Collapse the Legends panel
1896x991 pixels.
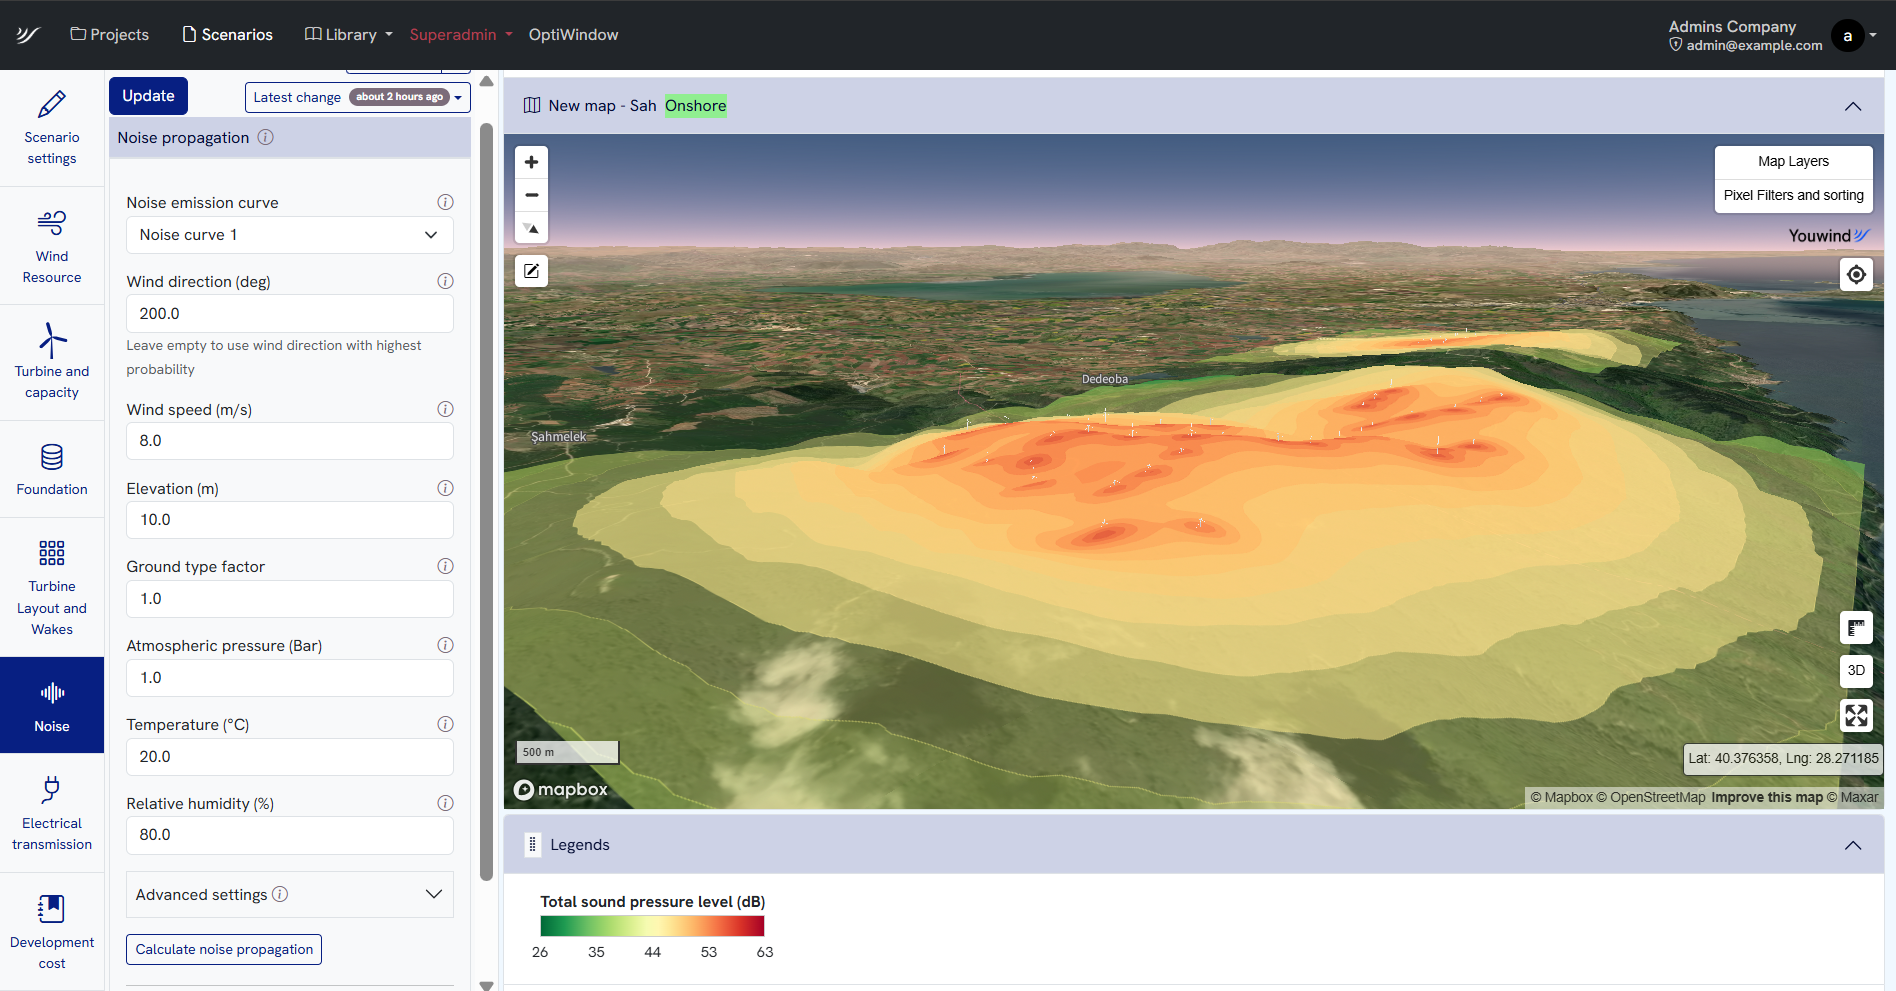click(x=1852, y=845)
